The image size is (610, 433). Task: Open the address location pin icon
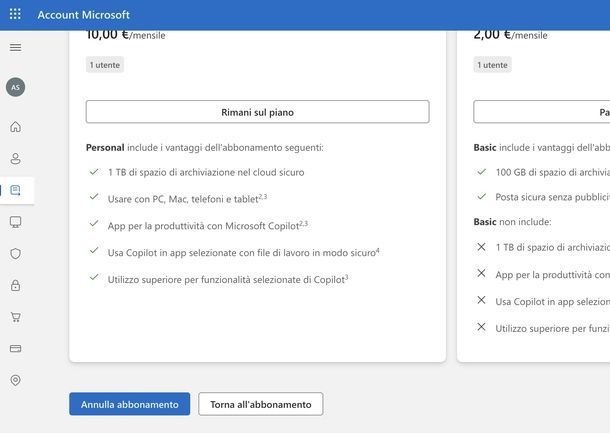click(x=16, y=380)
